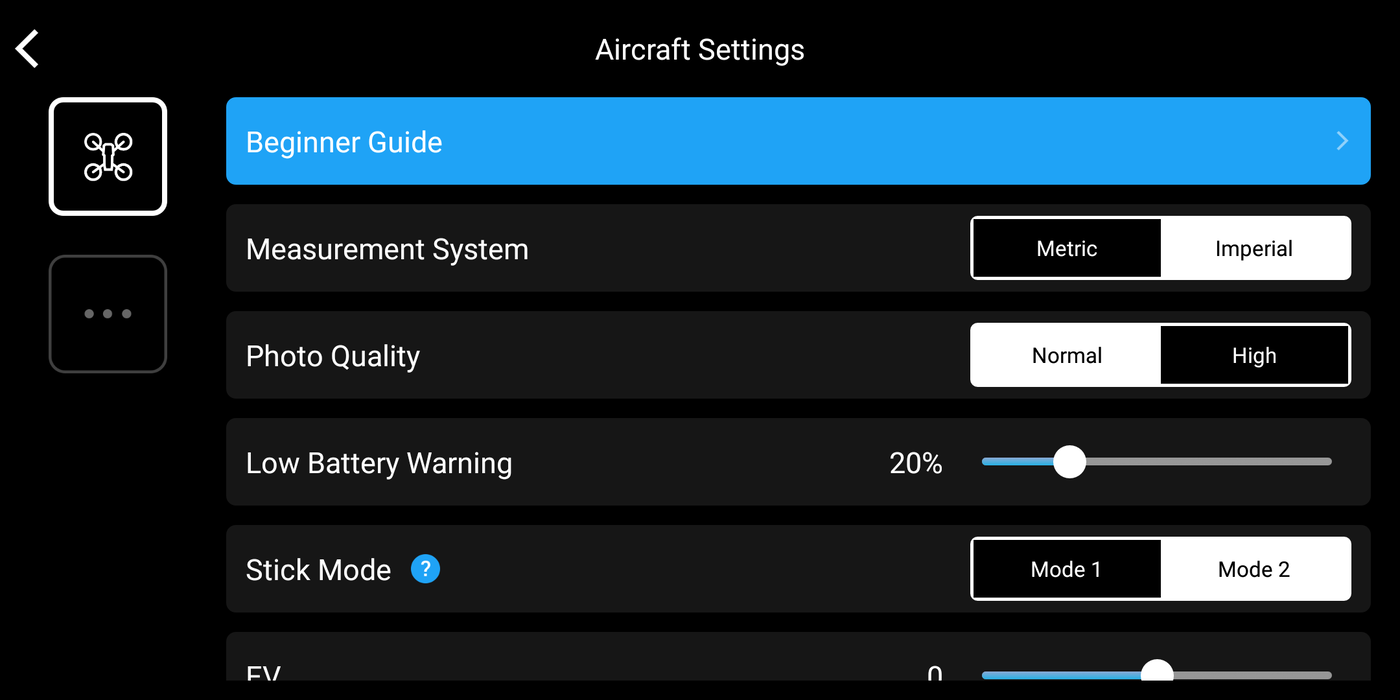Choose Stick Mode 1
The width and height of the screenshot is (1400, 700).
1066,570
